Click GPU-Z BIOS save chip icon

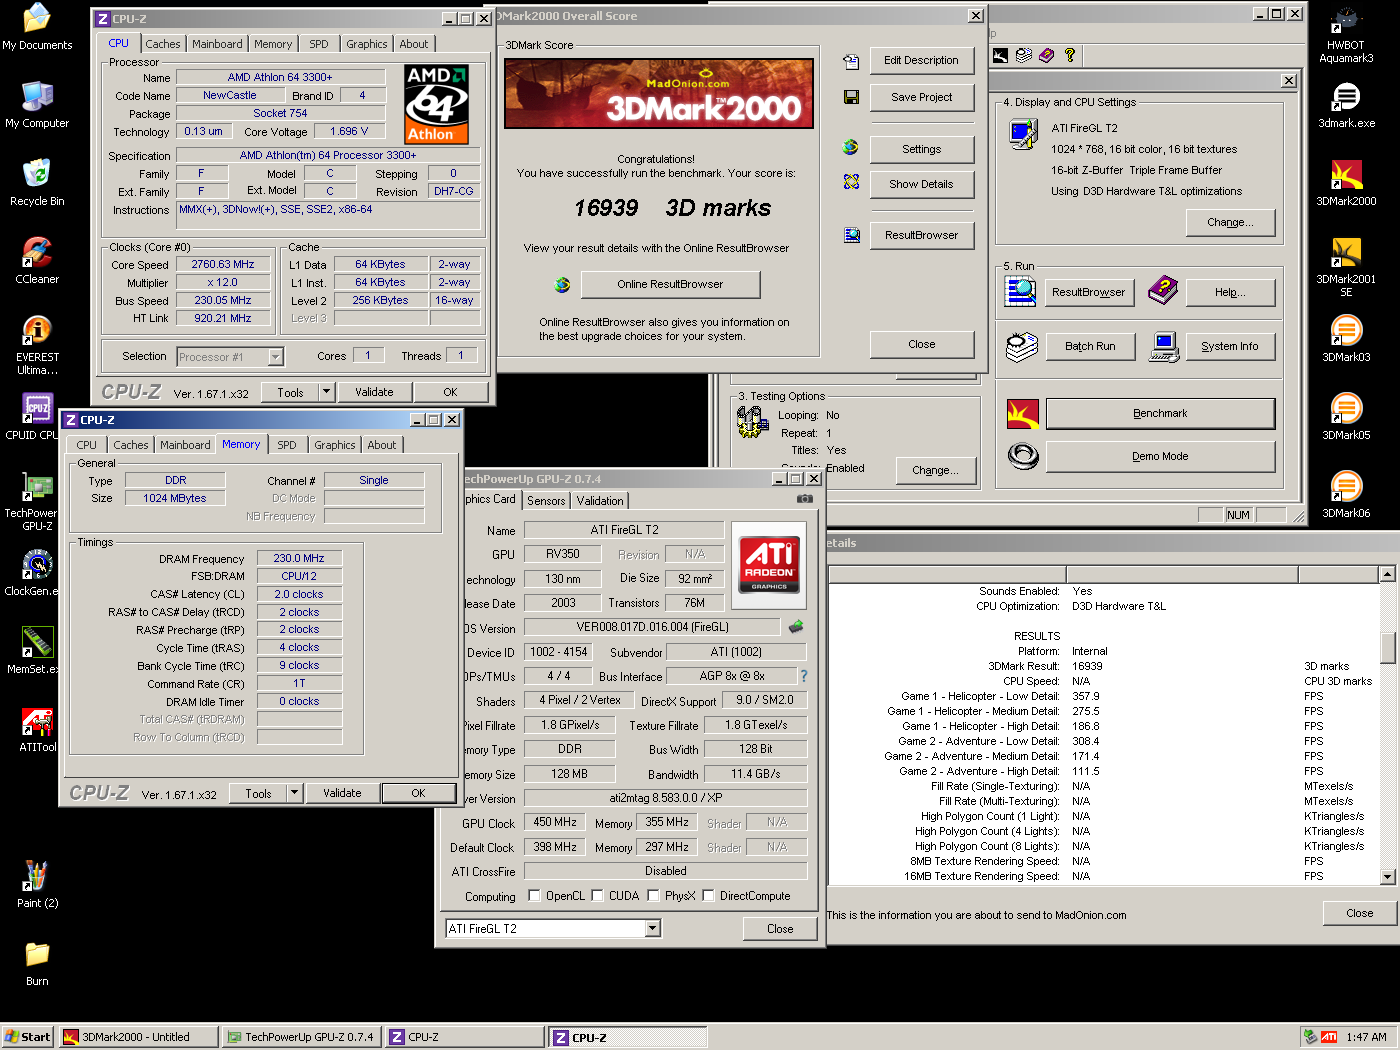point(796,627)
